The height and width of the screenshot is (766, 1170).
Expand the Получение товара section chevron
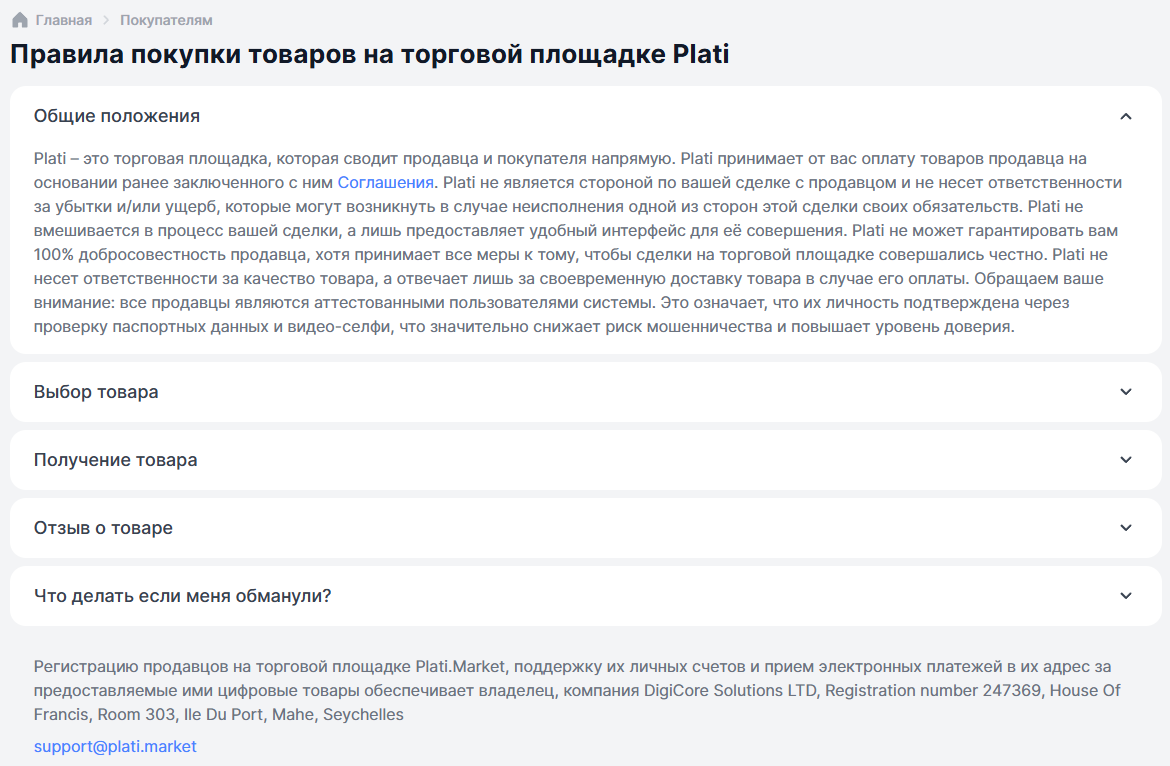pyautogui.click(x=1126, y=460)
